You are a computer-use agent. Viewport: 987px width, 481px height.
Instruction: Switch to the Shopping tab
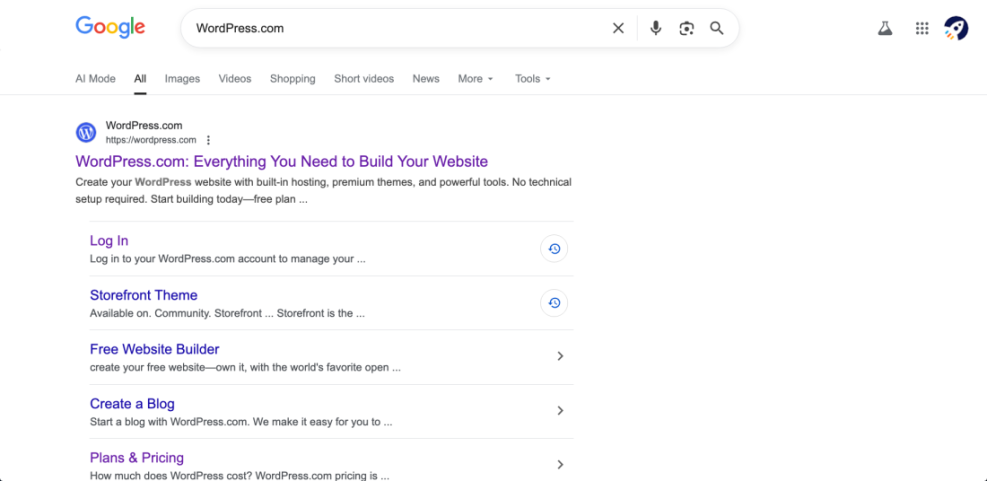coord(293,79)
